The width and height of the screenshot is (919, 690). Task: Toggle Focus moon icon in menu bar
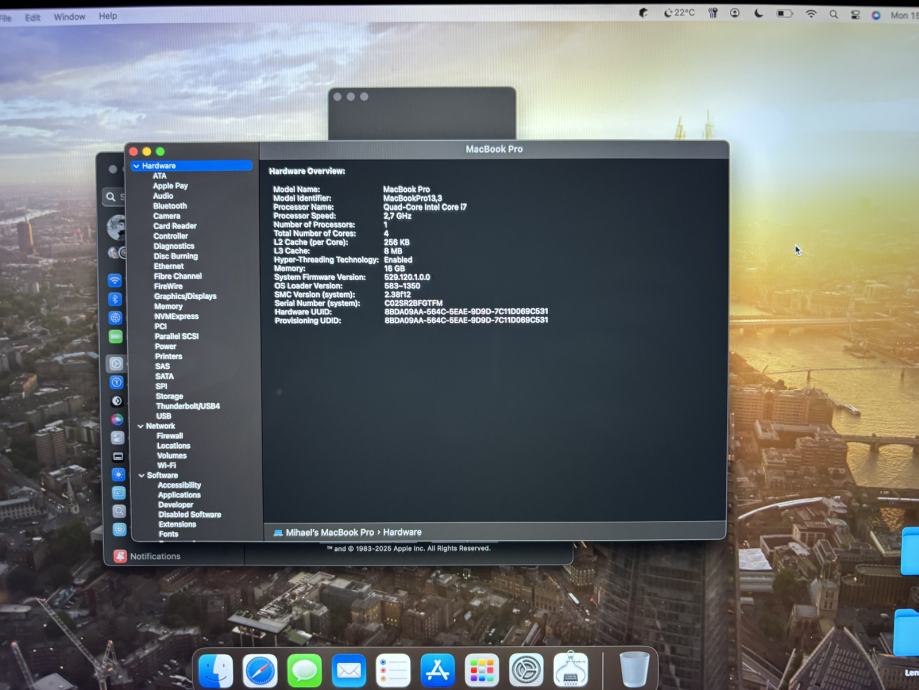point(759,14)
